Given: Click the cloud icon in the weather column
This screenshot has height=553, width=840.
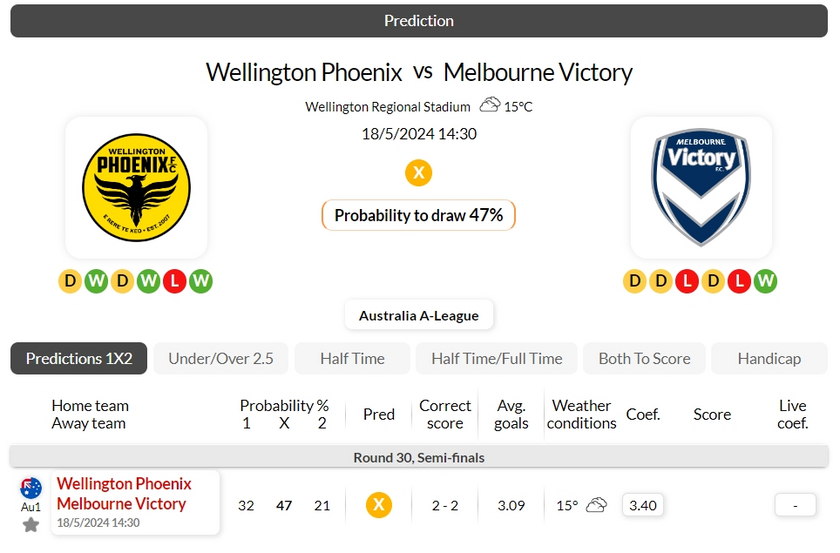Looking at the screenshot, I should (x=596, y=505).
